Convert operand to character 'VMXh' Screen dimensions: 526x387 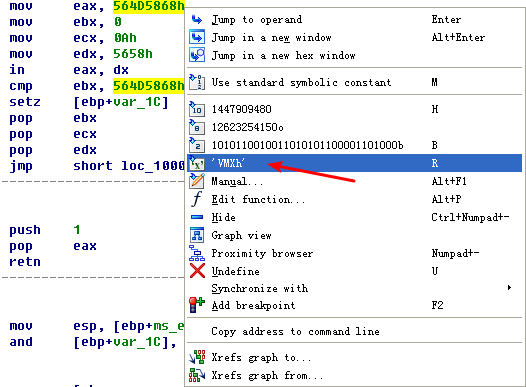coord(355,163)
